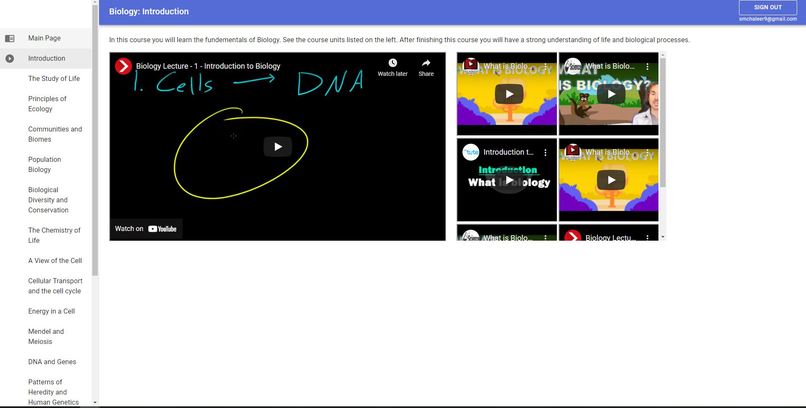Open Principles of Ecology unit
The width and height of the screenshot is (806, 408).
47,104
